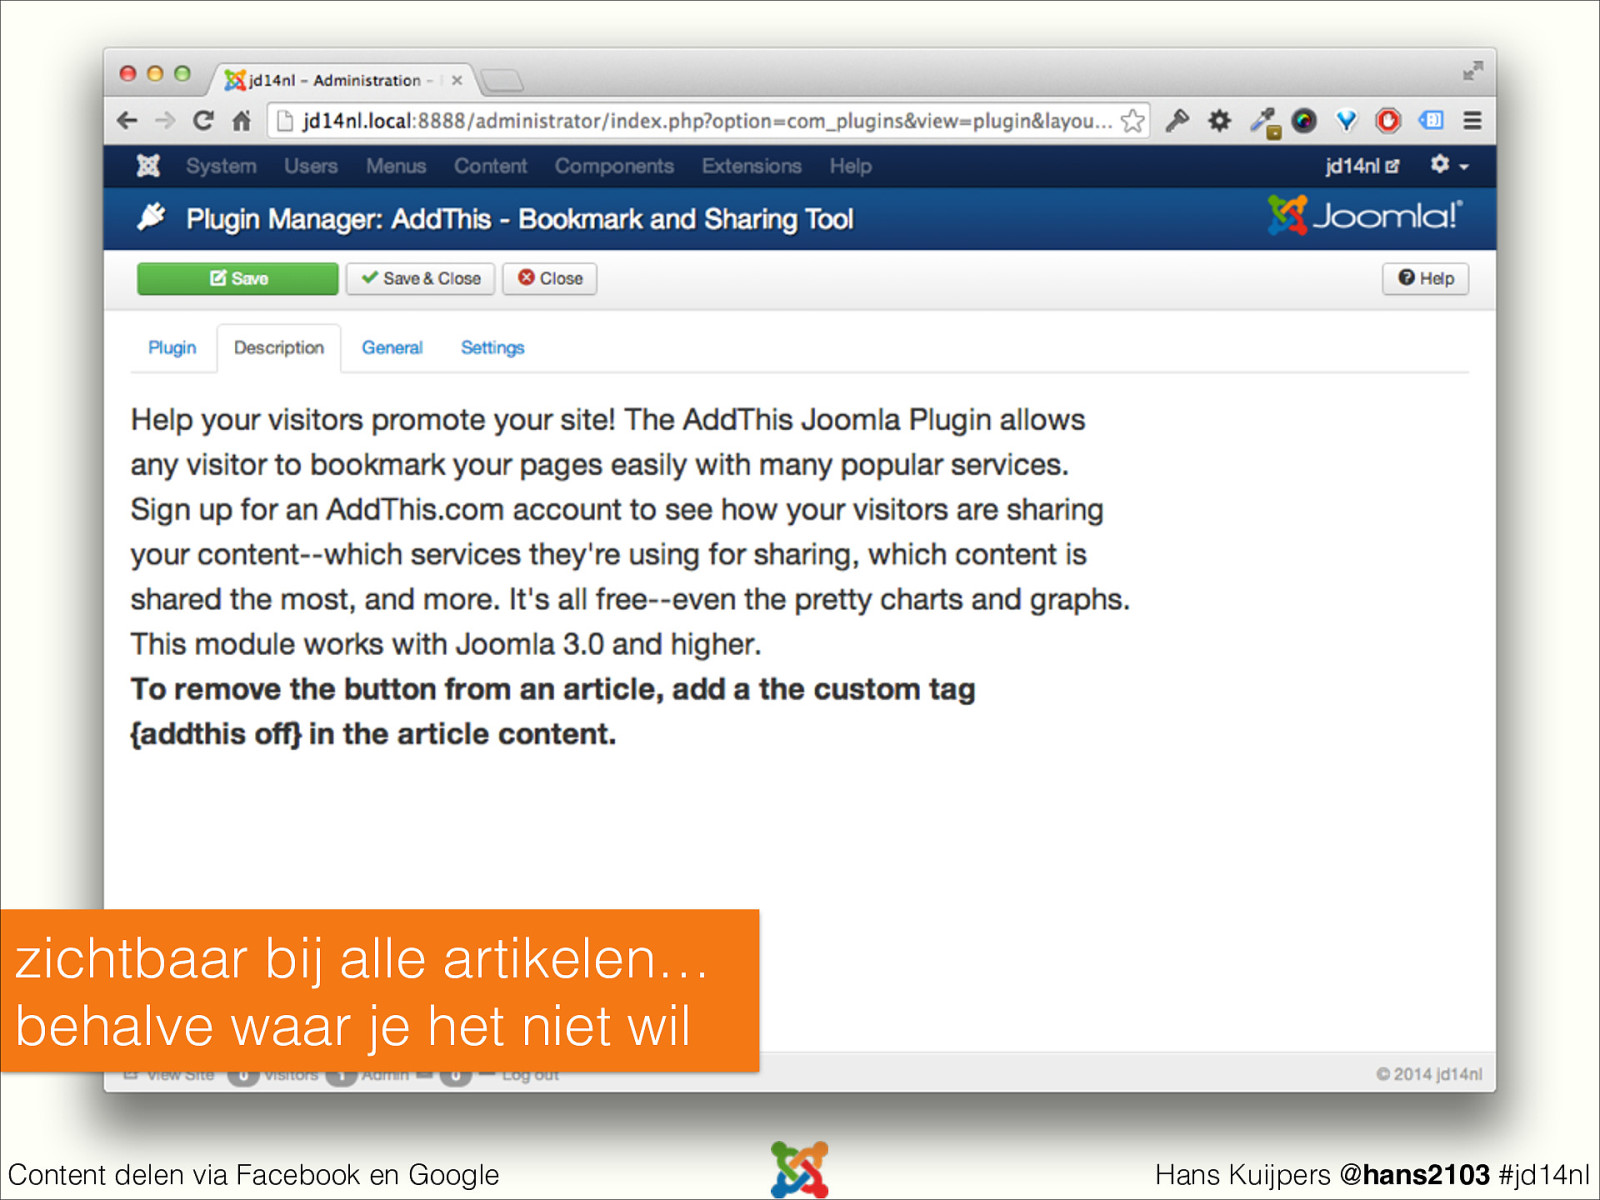Click the Plugin Manager: AddThis page title
This screenshot has height=1200, width=1600.
519,219
